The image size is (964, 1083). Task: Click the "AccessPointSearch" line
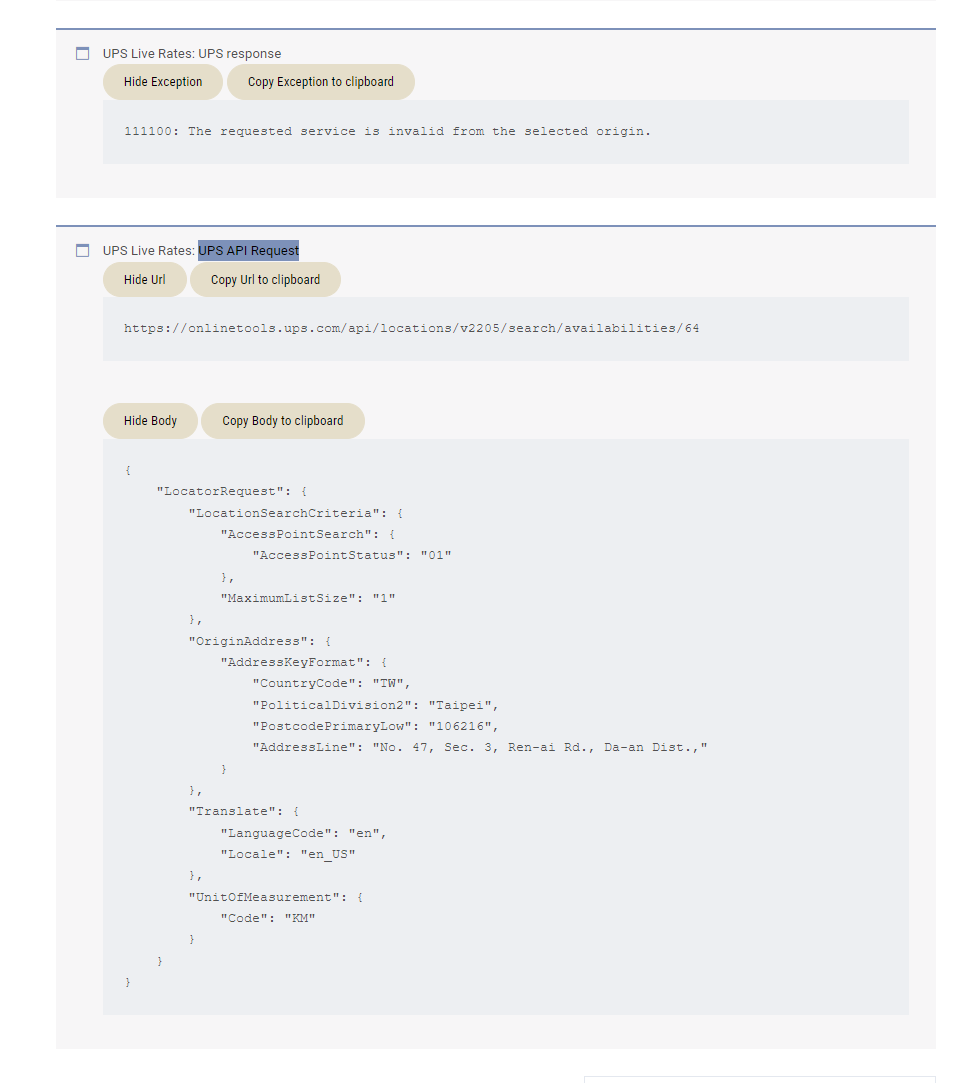click(x=308, y=535)
